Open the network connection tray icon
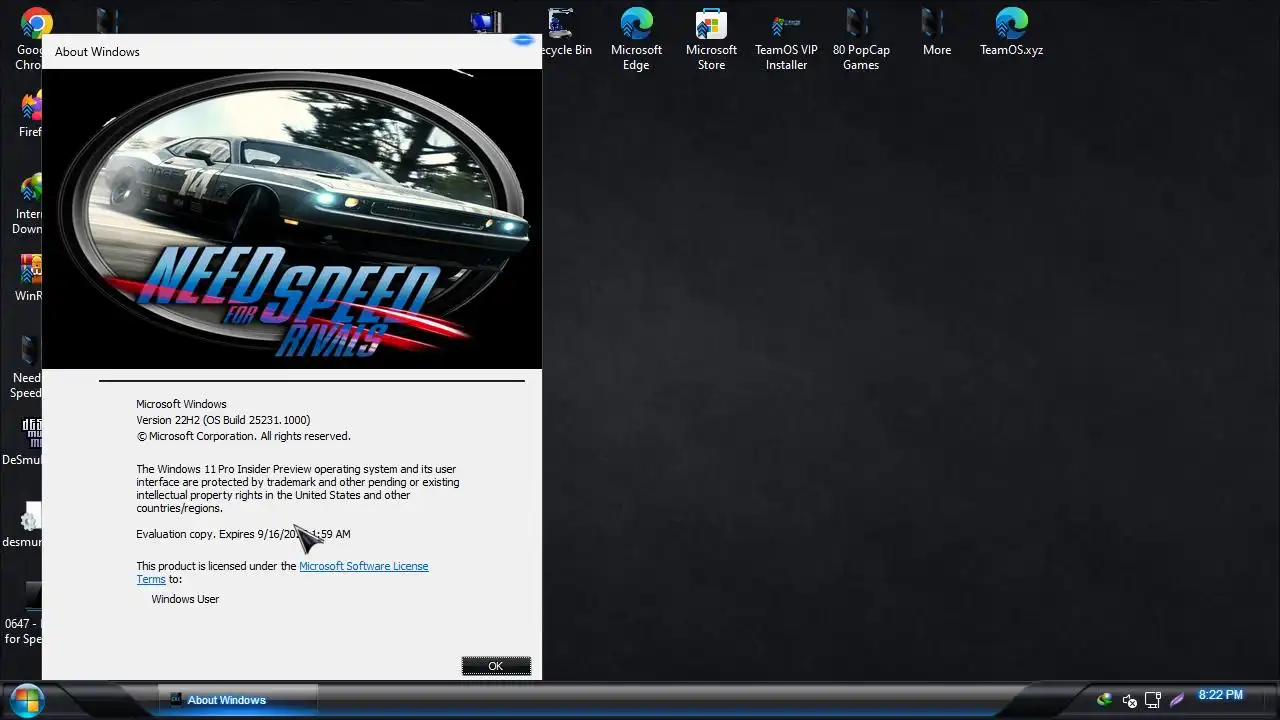The image size is (1280, 720). 1153,700
